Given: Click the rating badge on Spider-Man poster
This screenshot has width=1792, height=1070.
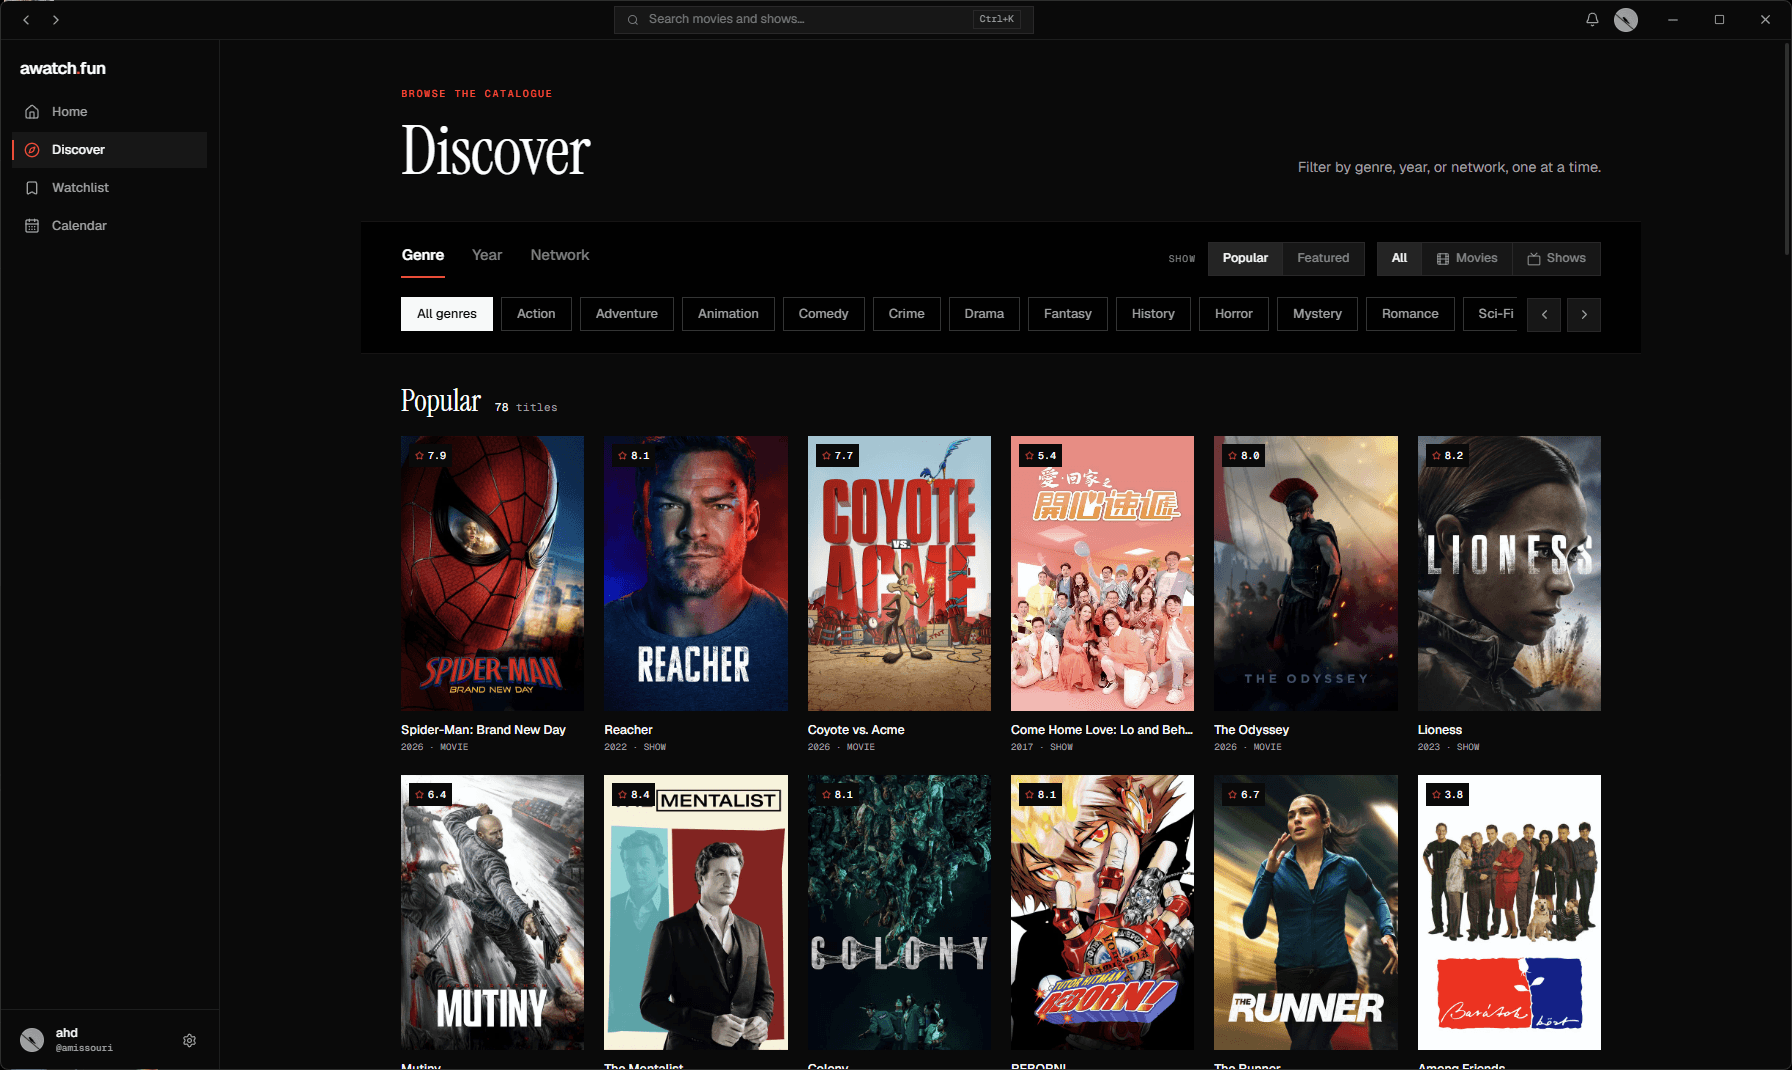Looking at the screenshot, I should tap(430, 455).
